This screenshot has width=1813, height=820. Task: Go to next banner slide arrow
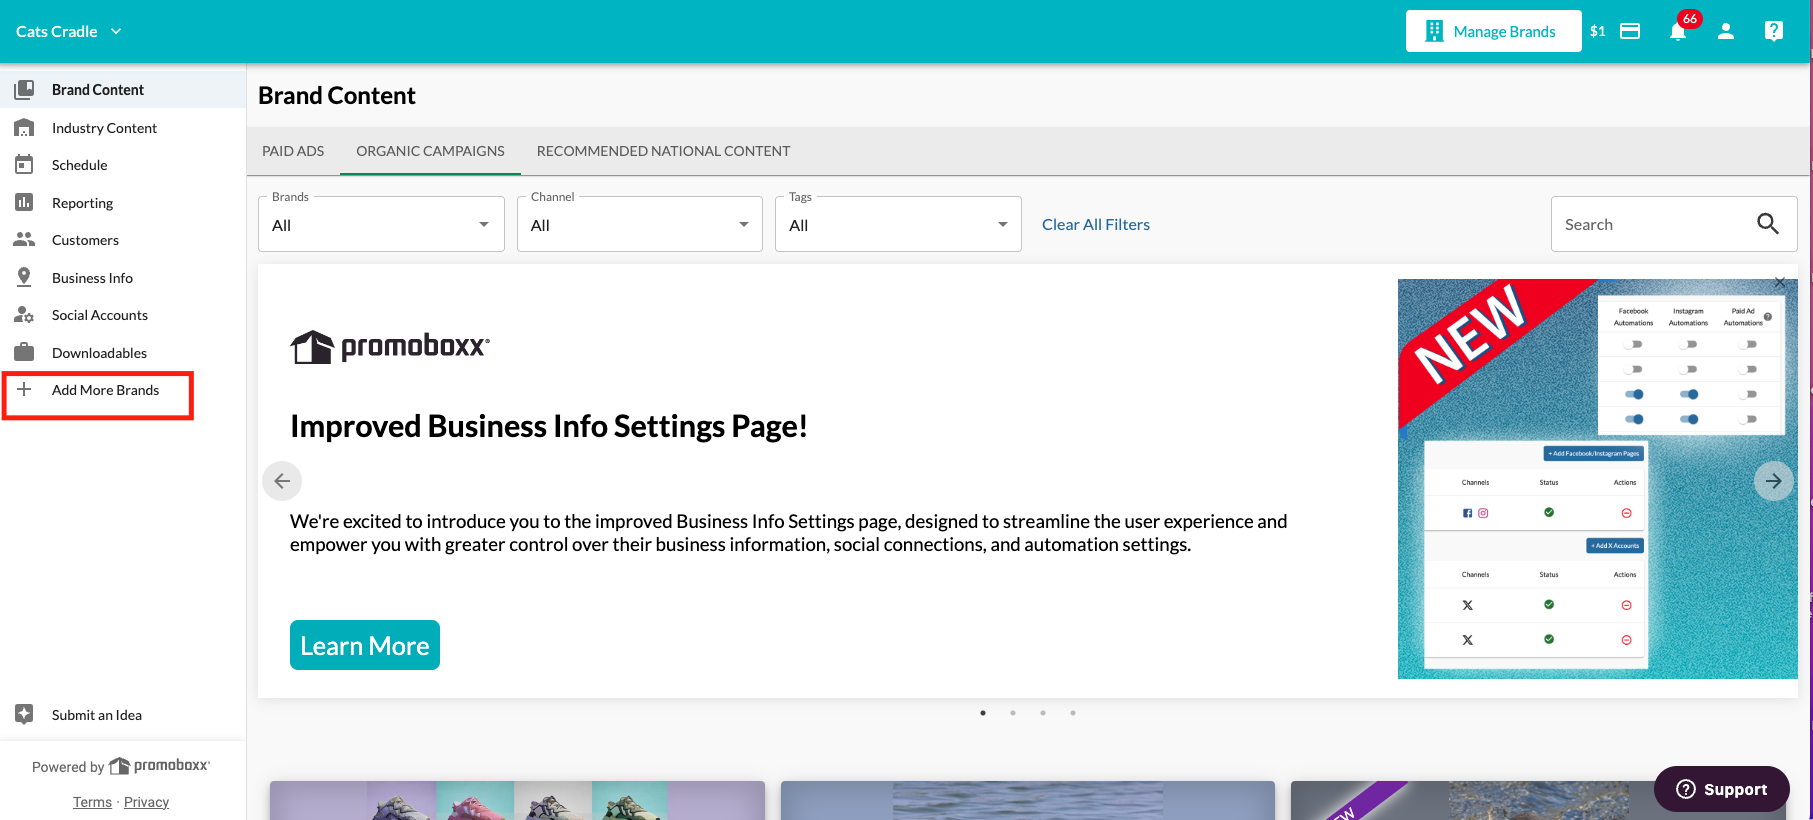(x=1773, y=481)
